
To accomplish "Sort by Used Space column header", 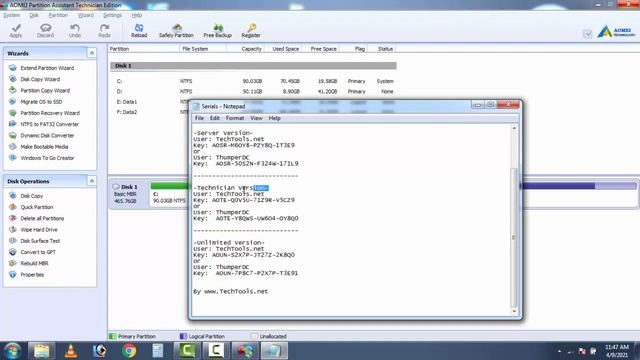I will (285, 49).
